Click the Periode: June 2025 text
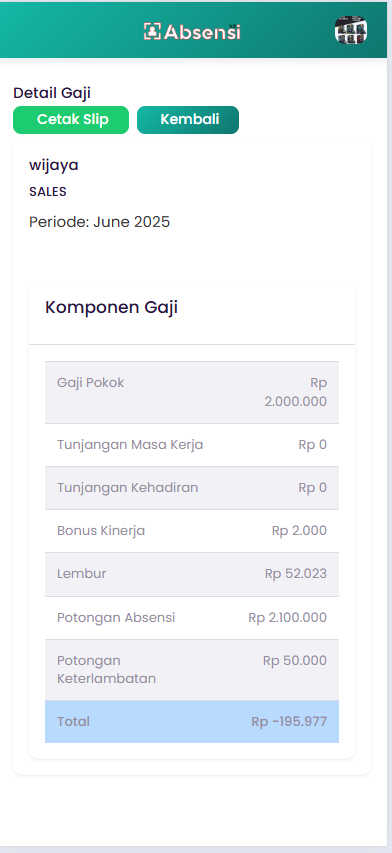392x853 pixels. click(99, 222)
